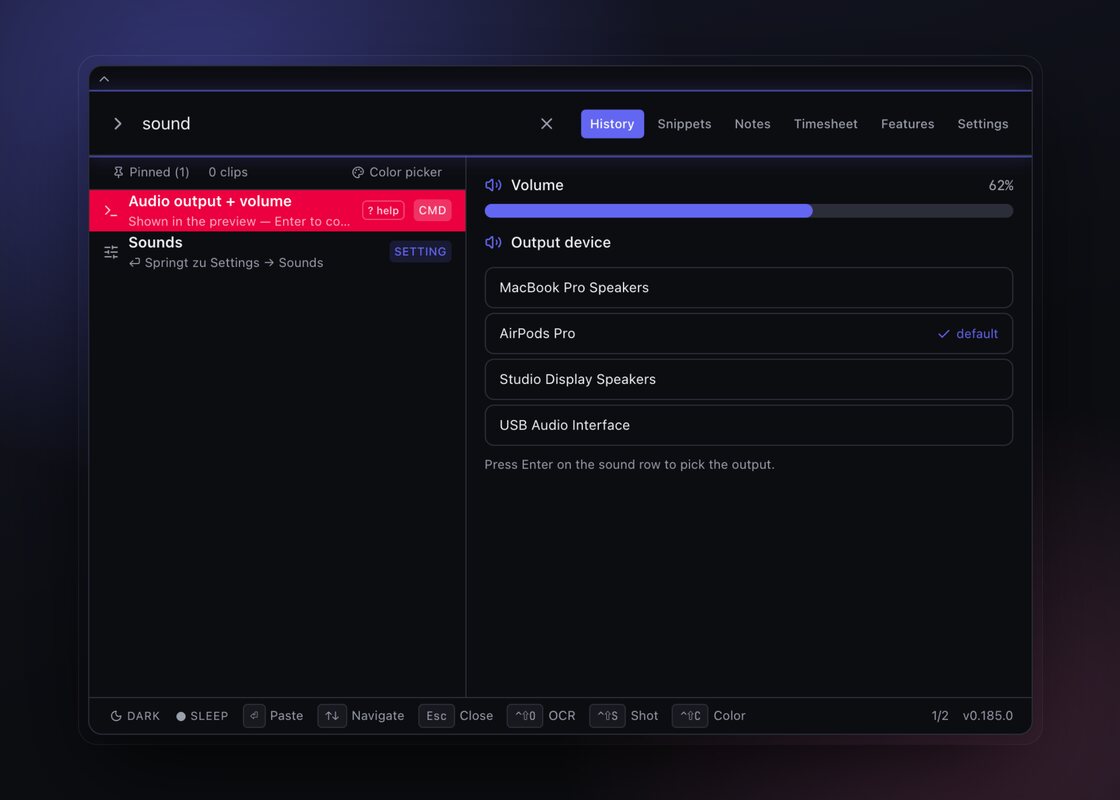Toggle SLEEP status
The width and height of the screenshot is (1120, 800).
coord(202,716)
